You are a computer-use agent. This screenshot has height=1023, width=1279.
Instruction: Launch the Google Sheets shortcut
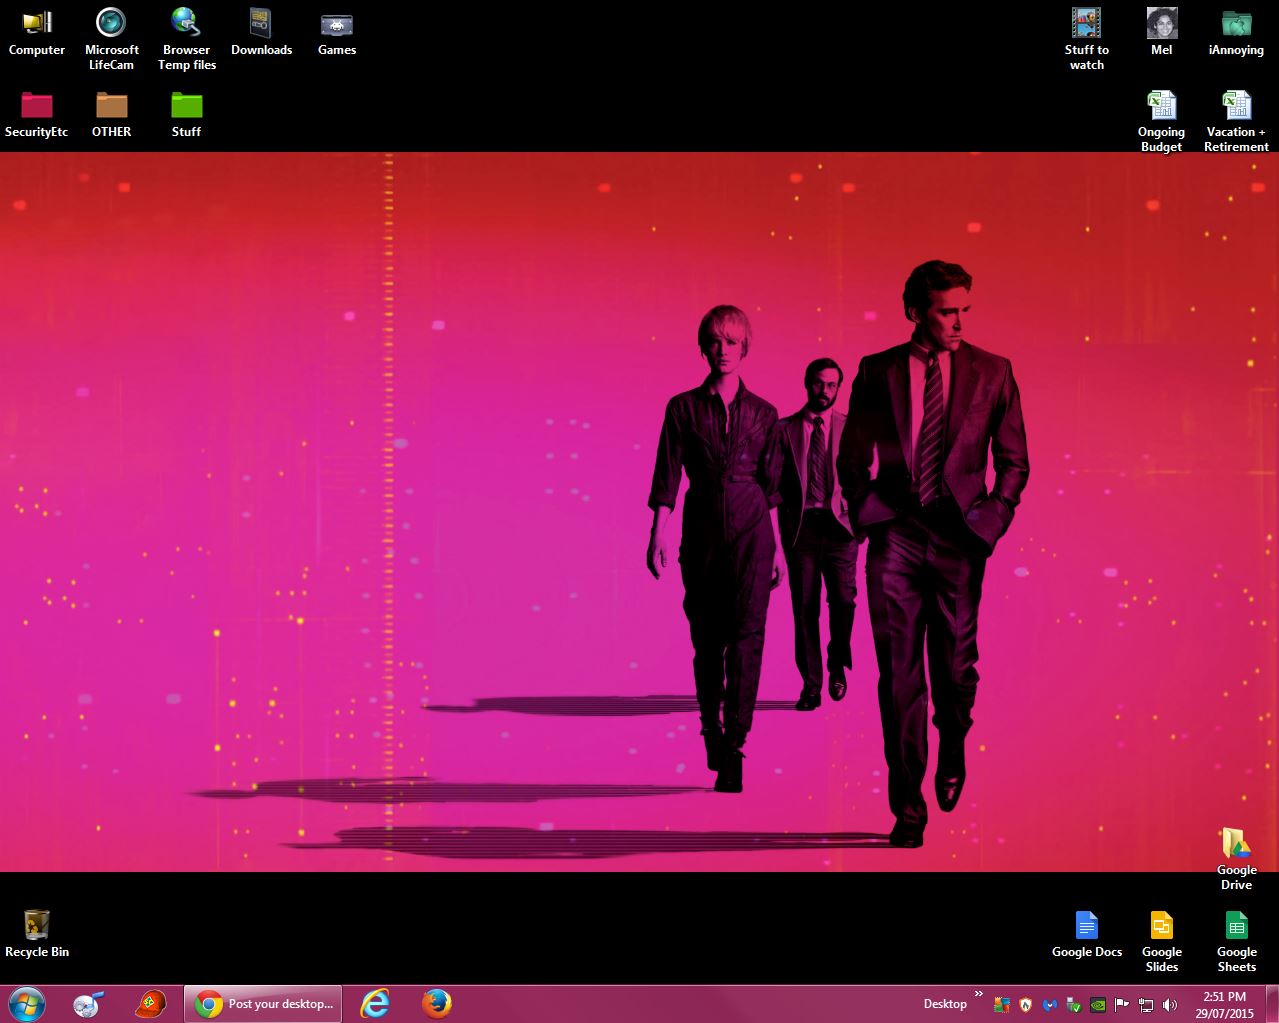(1236, 941)
